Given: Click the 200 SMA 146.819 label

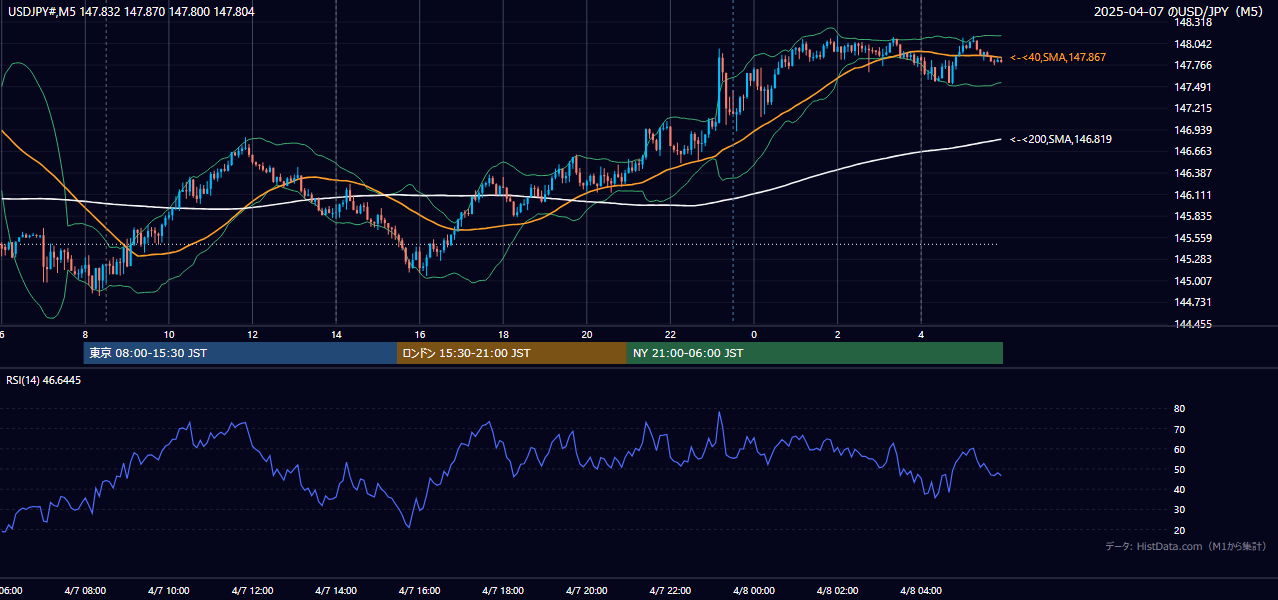Looking at the screenshot, I should click(1061, 139).
